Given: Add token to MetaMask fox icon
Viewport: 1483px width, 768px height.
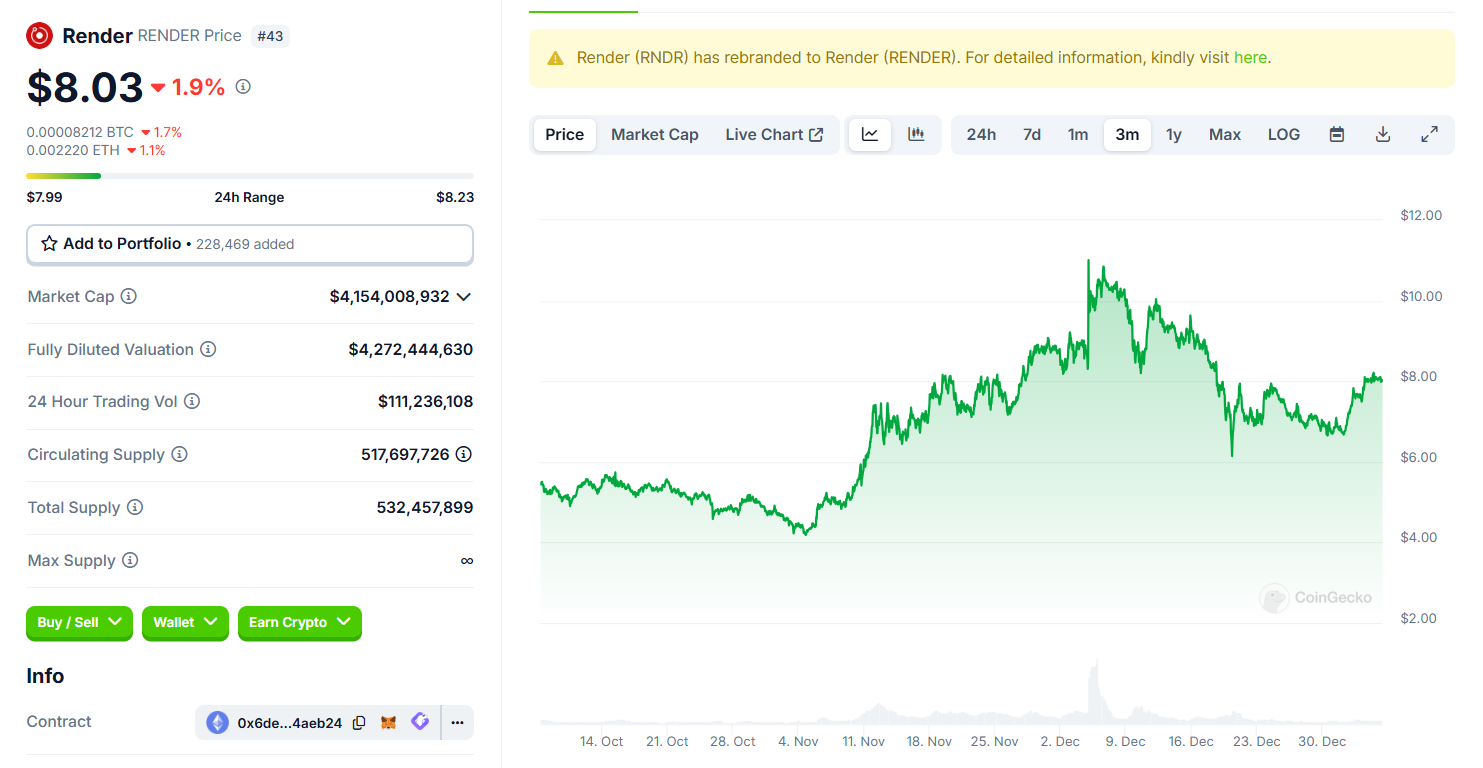Looking at the screenshot, I should point(389,722).
